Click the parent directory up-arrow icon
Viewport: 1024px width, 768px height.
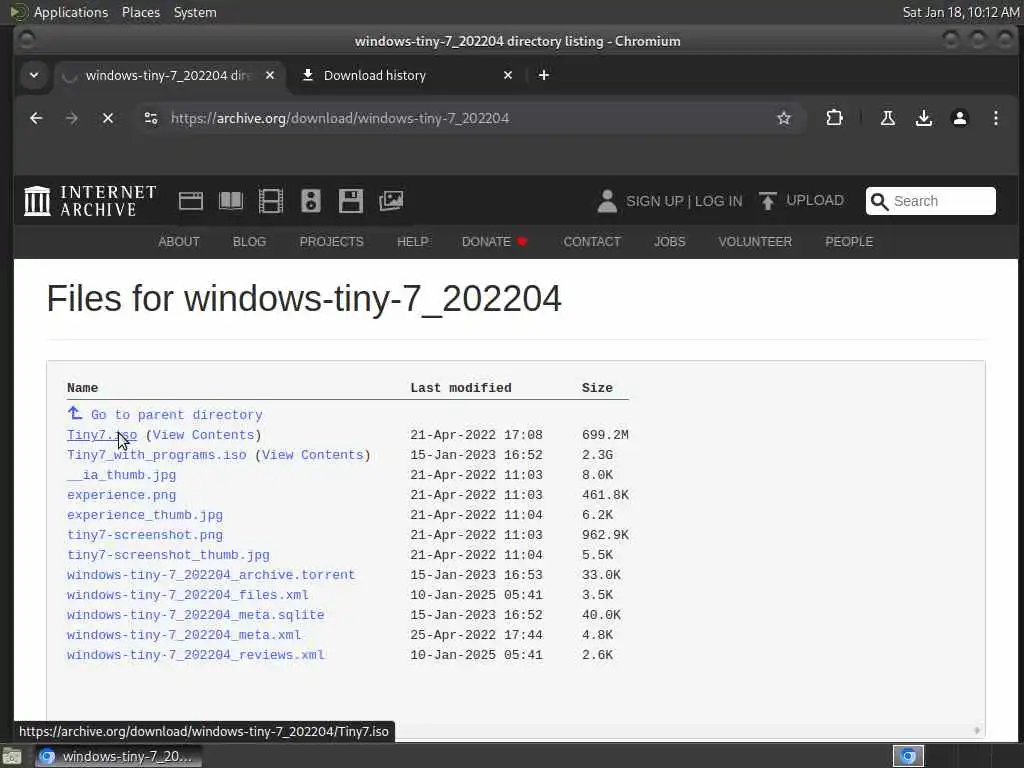coord(75,413)
